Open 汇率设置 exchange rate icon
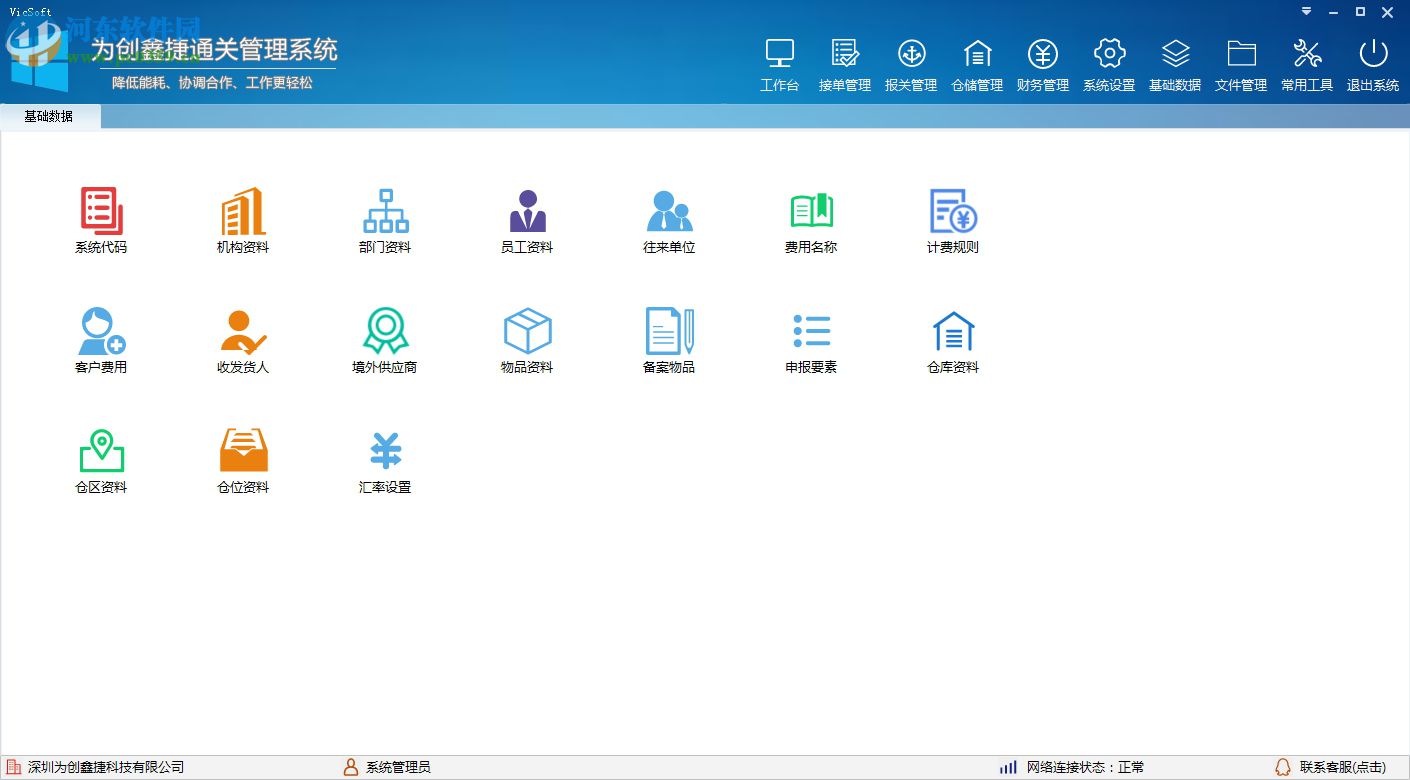 click(385, 451)
